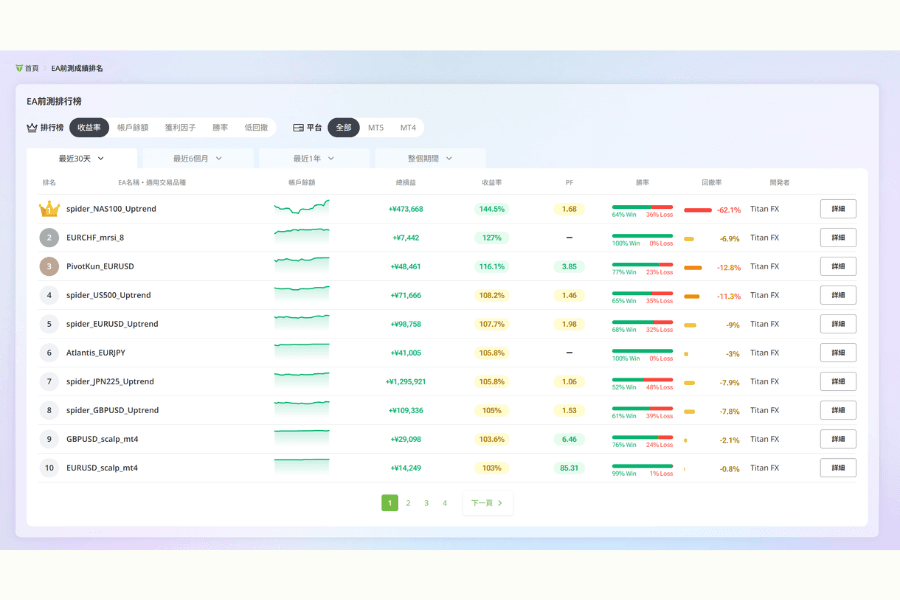Click the crown icon beside 排行榜

tap(32, 128)
